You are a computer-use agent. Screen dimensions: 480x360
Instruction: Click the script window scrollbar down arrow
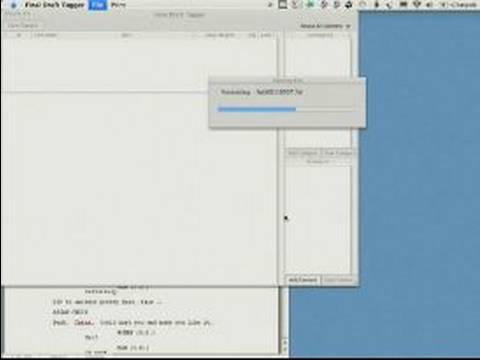click(x=285, y=349)
